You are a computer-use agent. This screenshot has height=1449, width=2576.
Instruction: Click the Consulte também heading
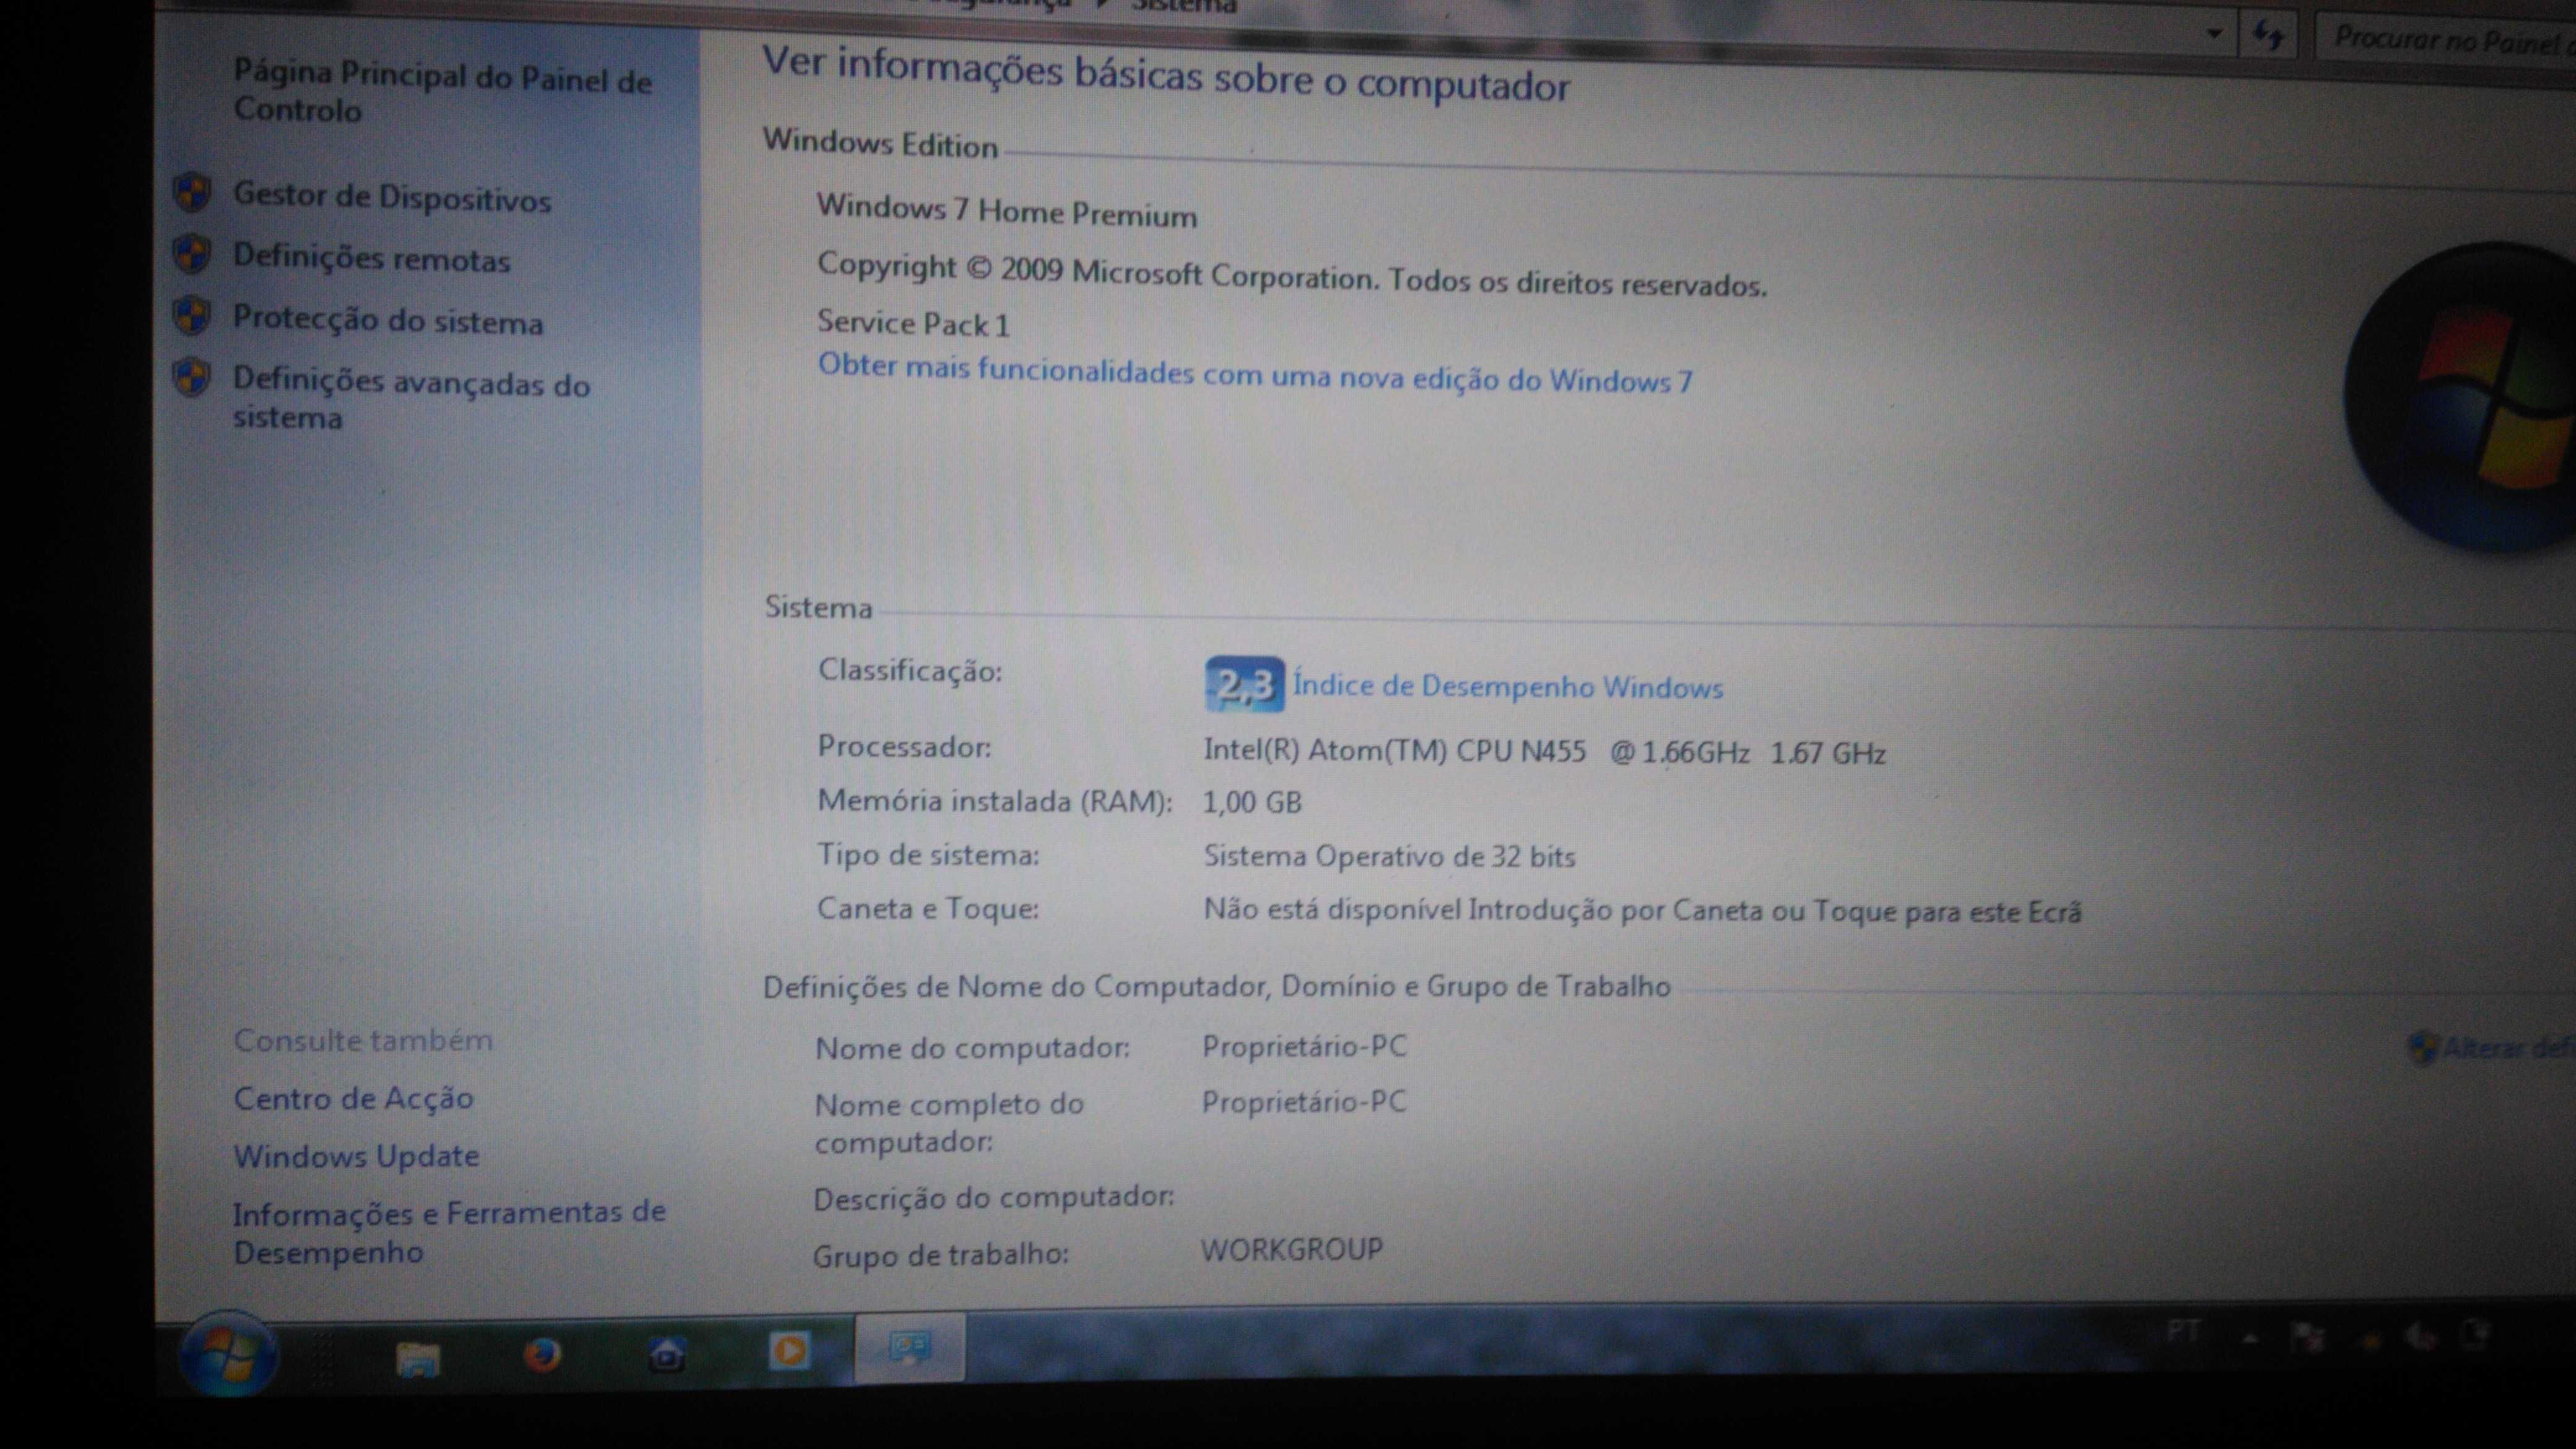point(363,1040)
